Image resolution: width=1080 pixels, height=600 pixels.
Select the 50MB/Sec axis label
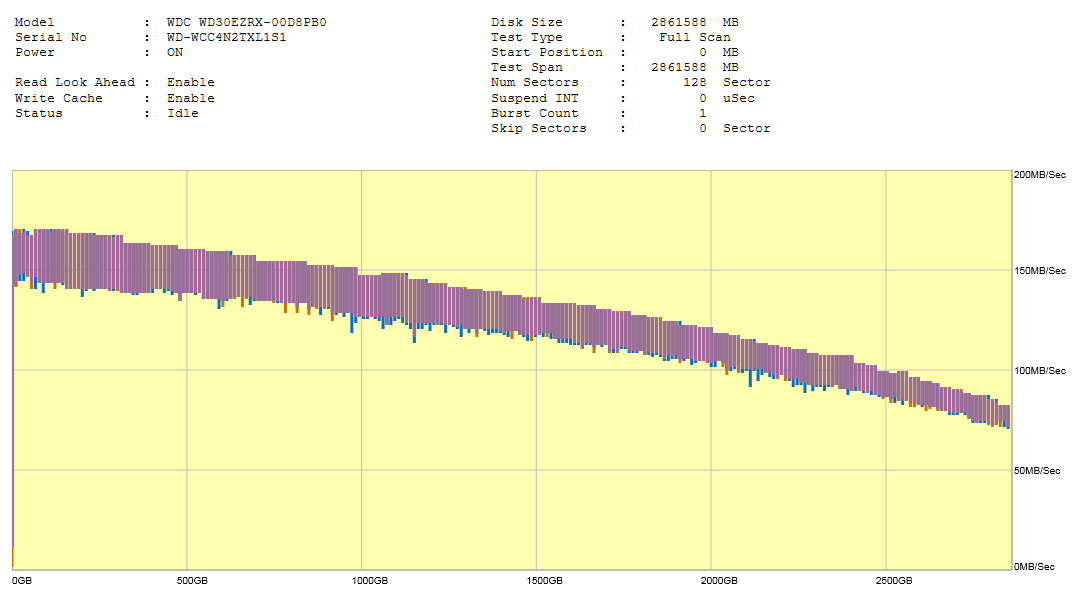click(x=1037, y=470)
